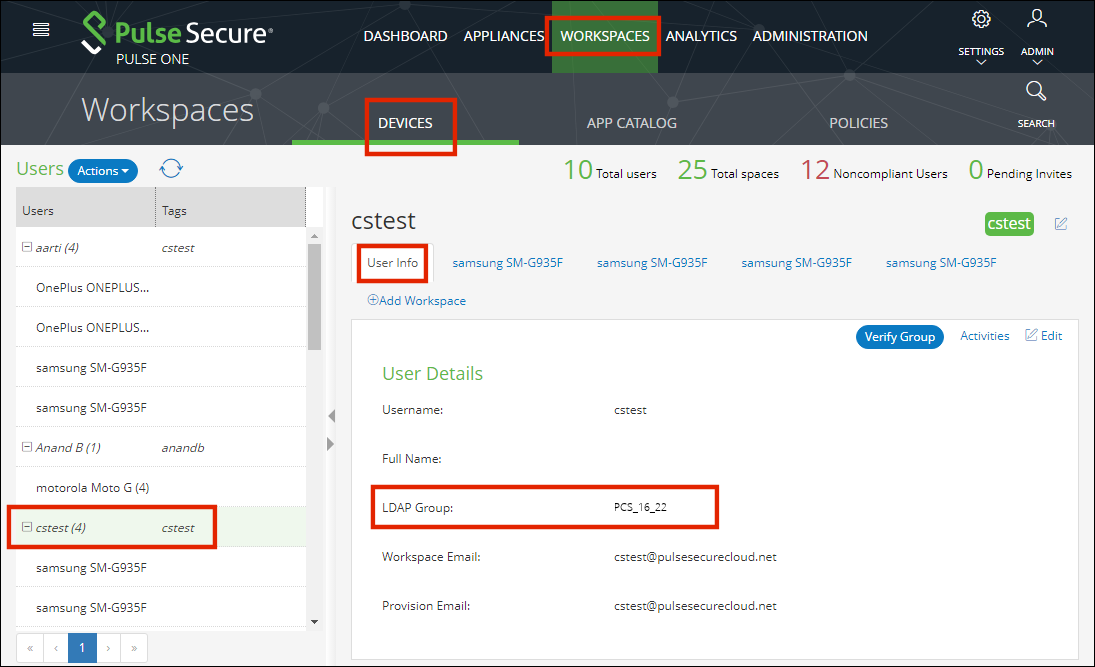Click the pencil icon beside cstest tag
The width and height of the screenshot is (1095, 667).
pyautogui.click(x=1061, y=223)
